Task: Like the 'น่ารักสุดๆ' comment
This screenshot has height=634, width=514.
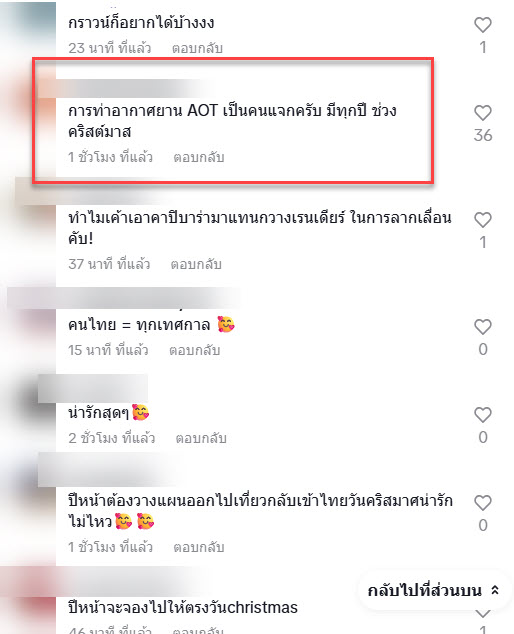Action: 482,415
